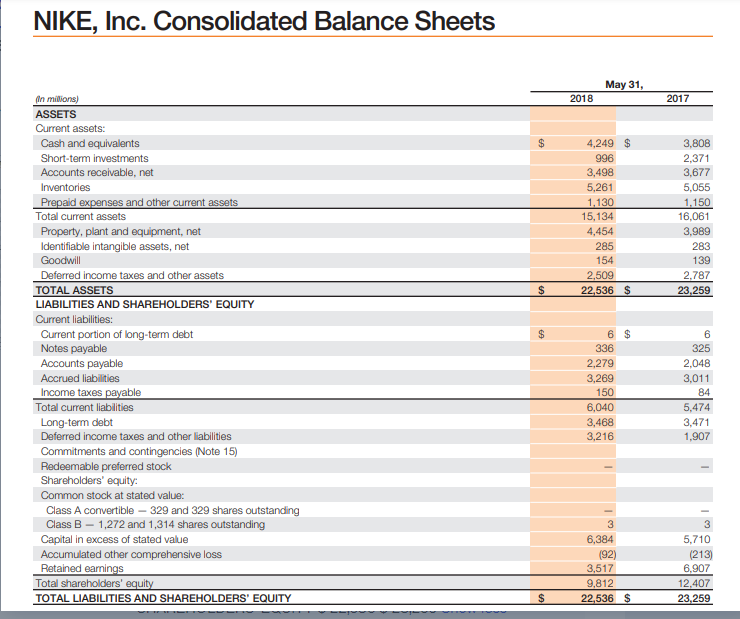Click 'Shareholders' equity:' subheading
740x619 pixels.
point(89,481)
